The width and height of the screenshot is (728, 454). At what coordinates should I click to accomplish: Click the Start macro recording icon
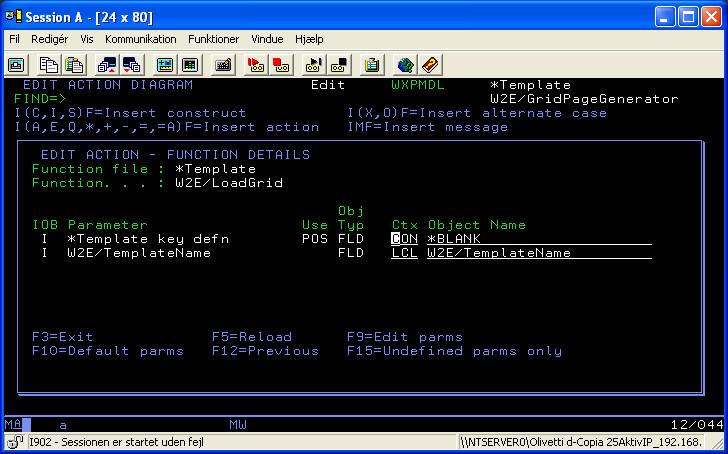click(255, 65)
